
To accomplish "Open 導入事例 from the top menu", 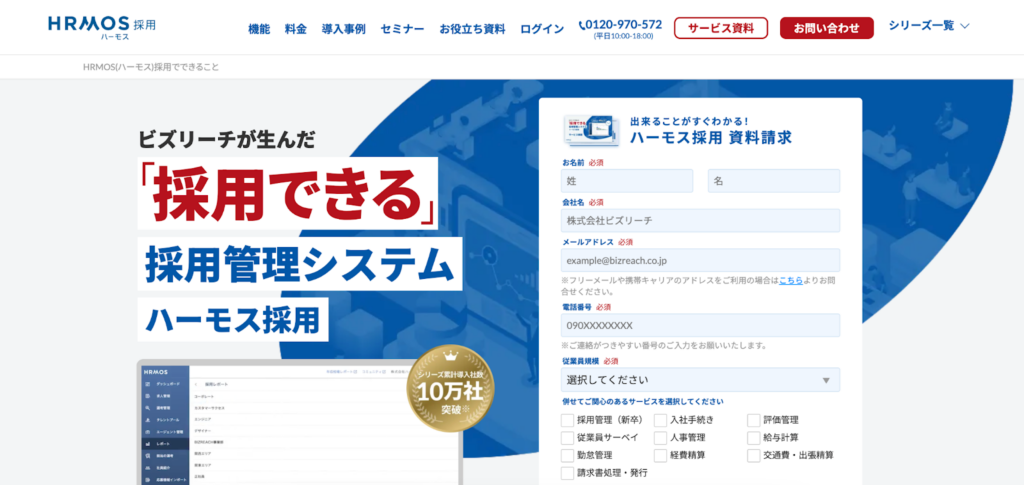I will (x=343, y=29).
